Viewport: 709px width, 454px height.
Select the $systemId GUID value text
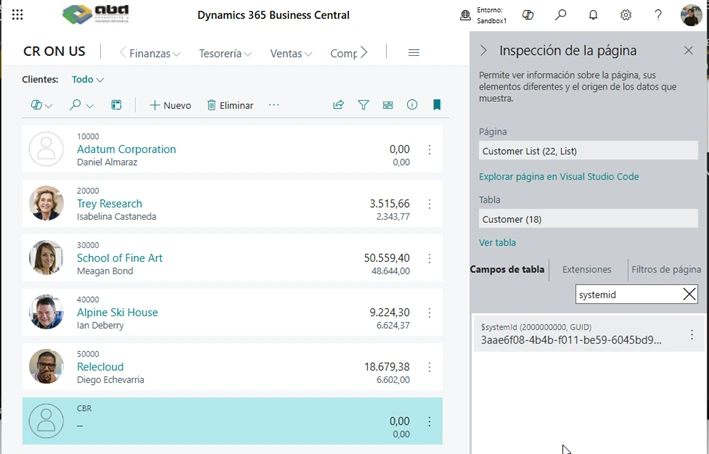coord(571,340)
